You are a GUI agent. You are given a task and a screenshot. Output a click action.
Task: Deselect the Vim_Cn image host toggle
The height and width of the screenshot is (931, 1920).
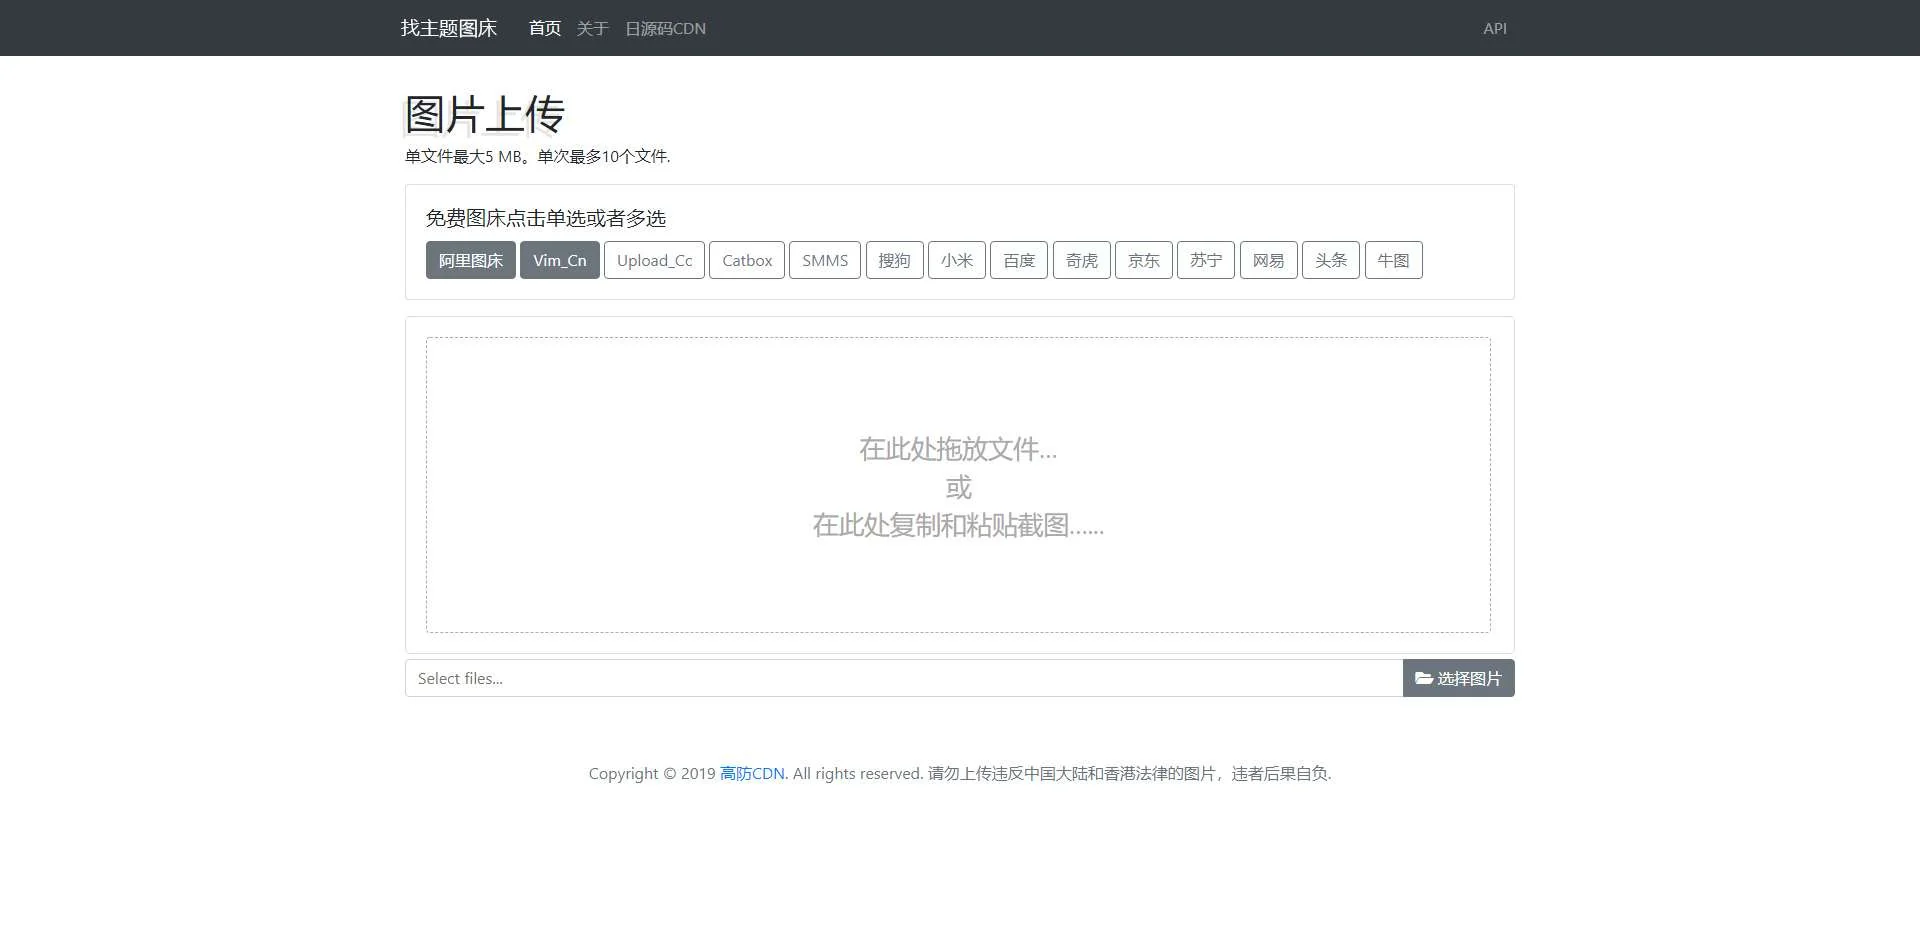click(x=559, y=261)
